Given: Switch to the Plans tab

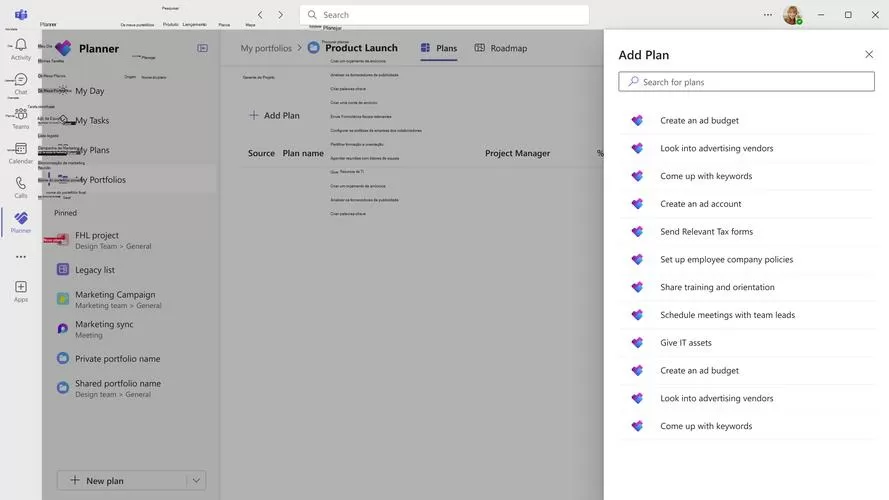Looking at the screenshot, I should coord(439,48).
